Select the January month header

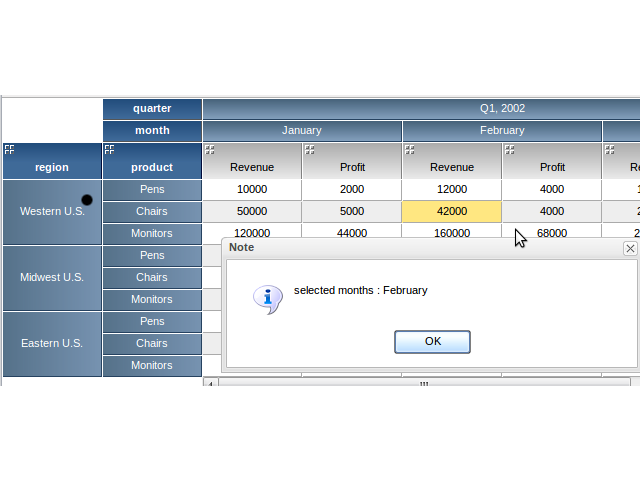click(x=301, y=131)
